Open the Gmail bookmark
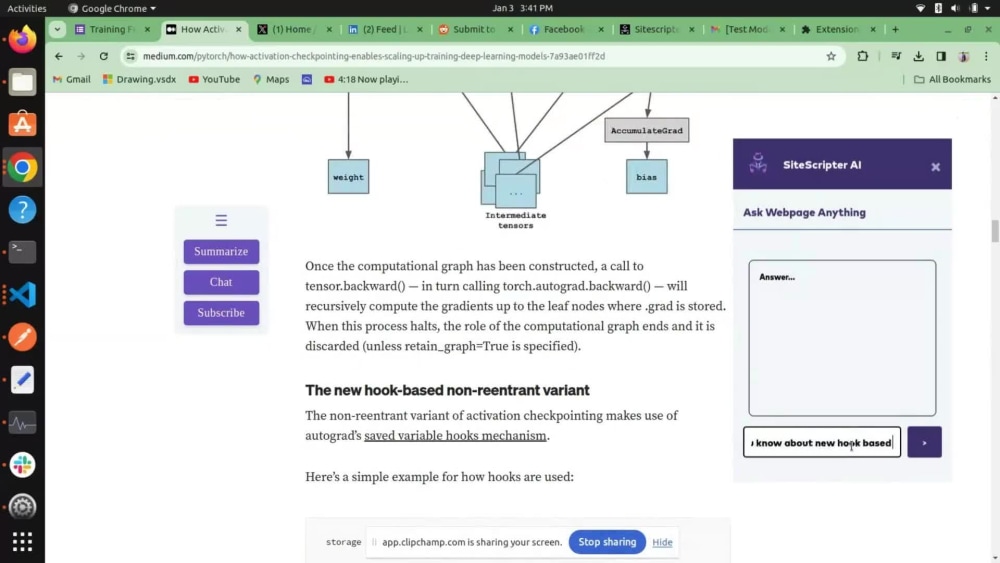This screenshot has width=1000, height=563. coord(71,80)
